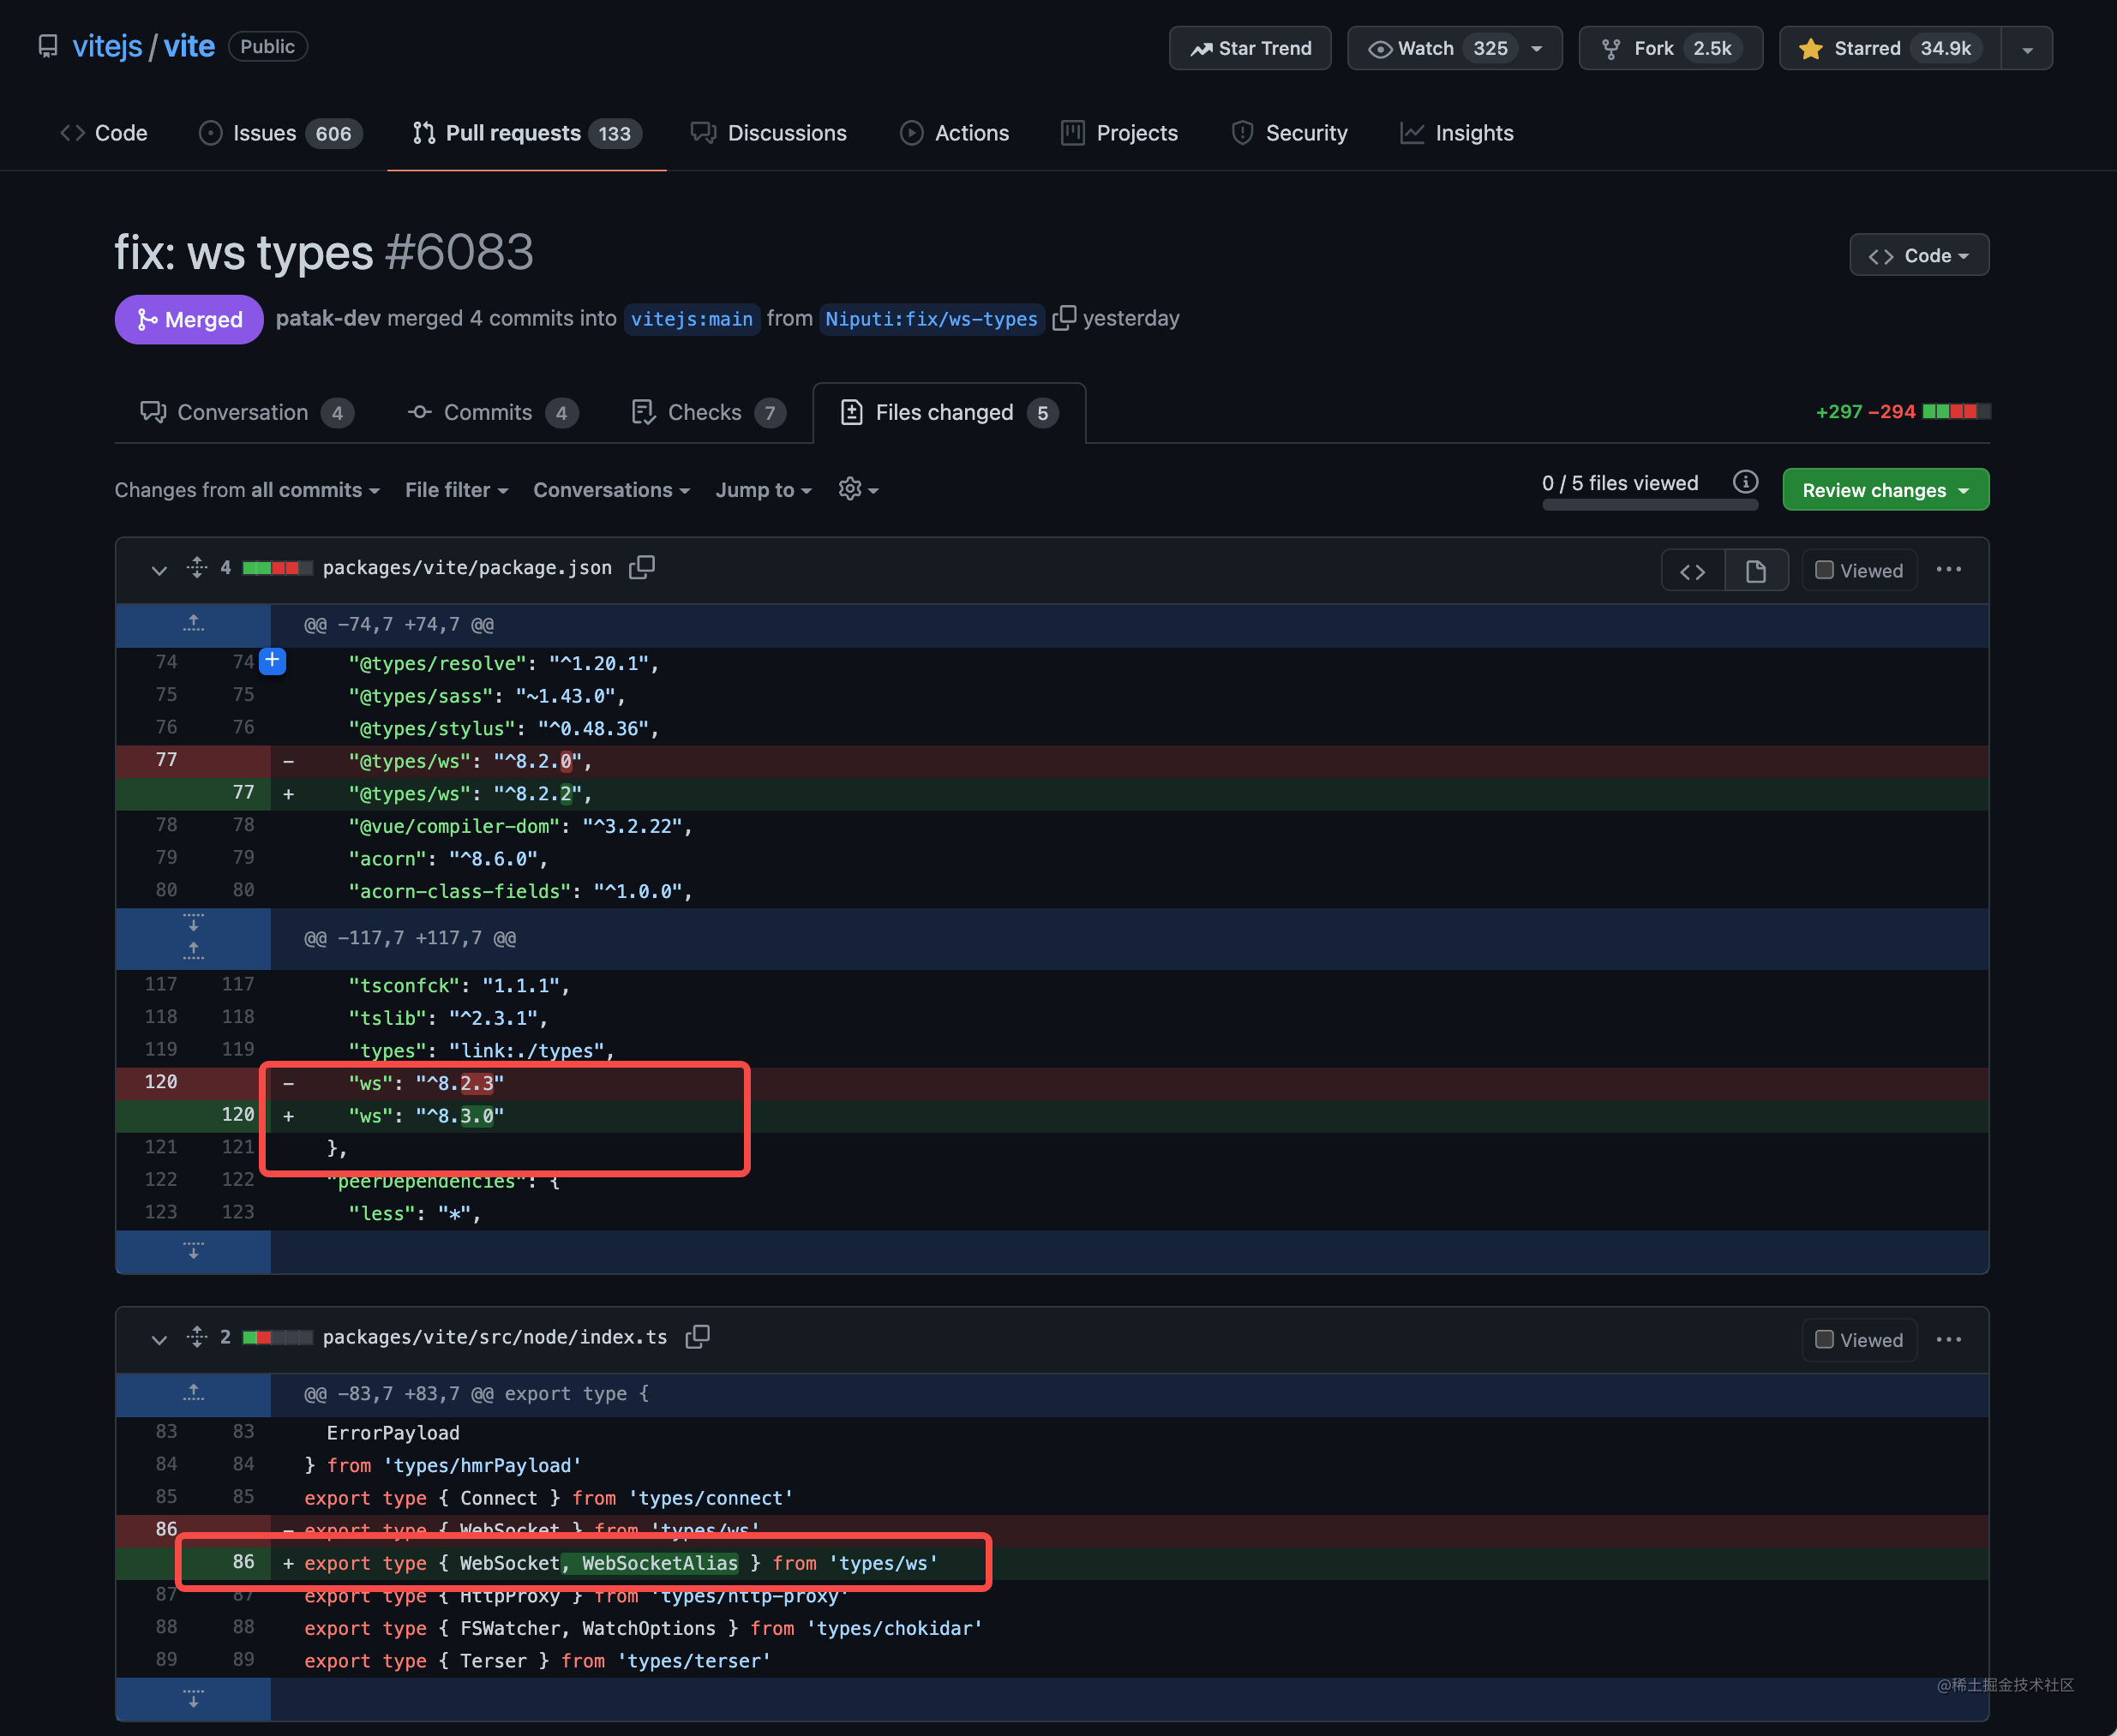Open more options menu for package.json
Viewport: 2117px width, 1736px height.
coord(1948,569)
